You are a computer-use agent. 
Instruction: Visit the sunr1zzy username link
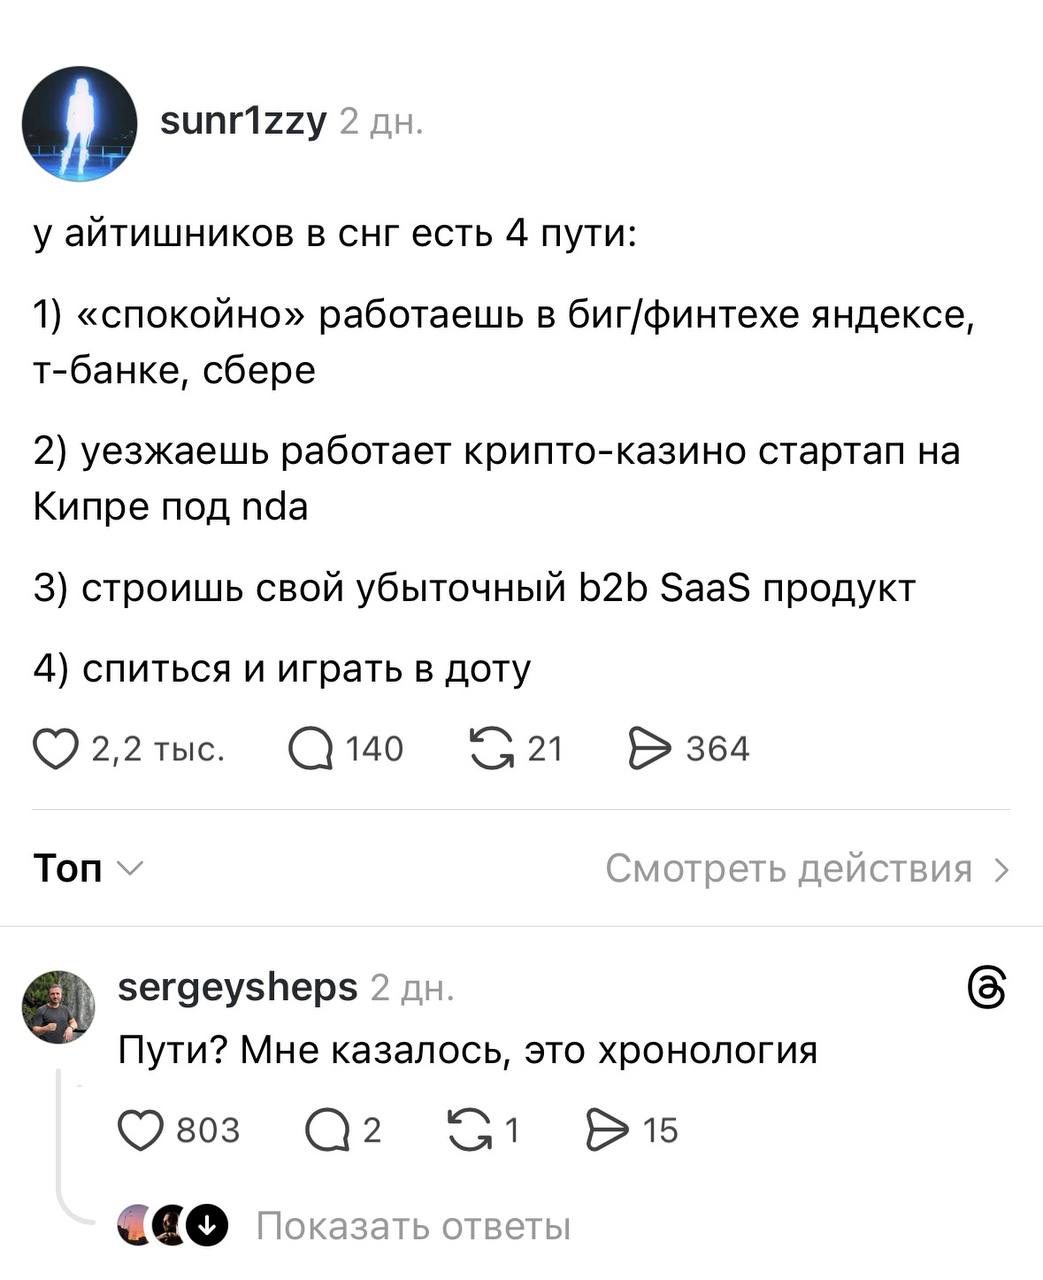click(x=243, y=121)
